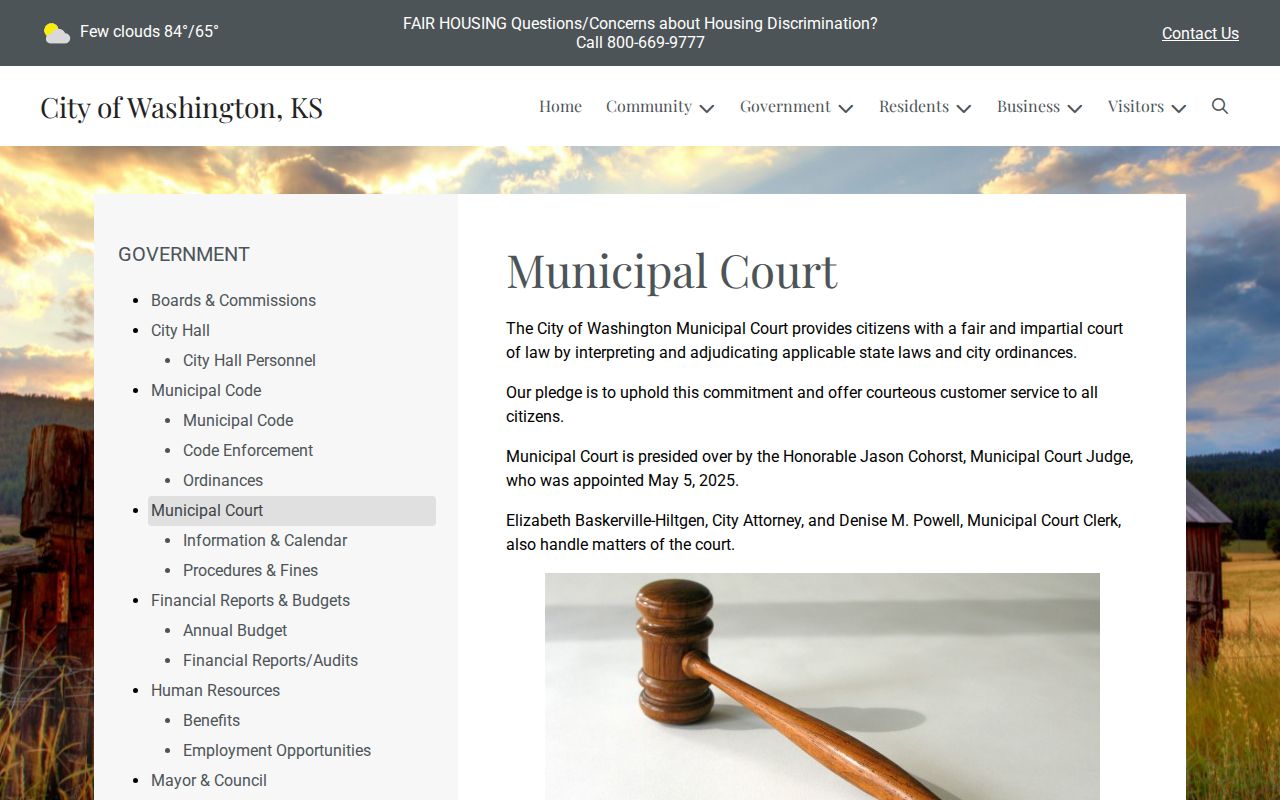
Task: Open the Community menu label
Action: pyautogui.click(x=649, y=106)
